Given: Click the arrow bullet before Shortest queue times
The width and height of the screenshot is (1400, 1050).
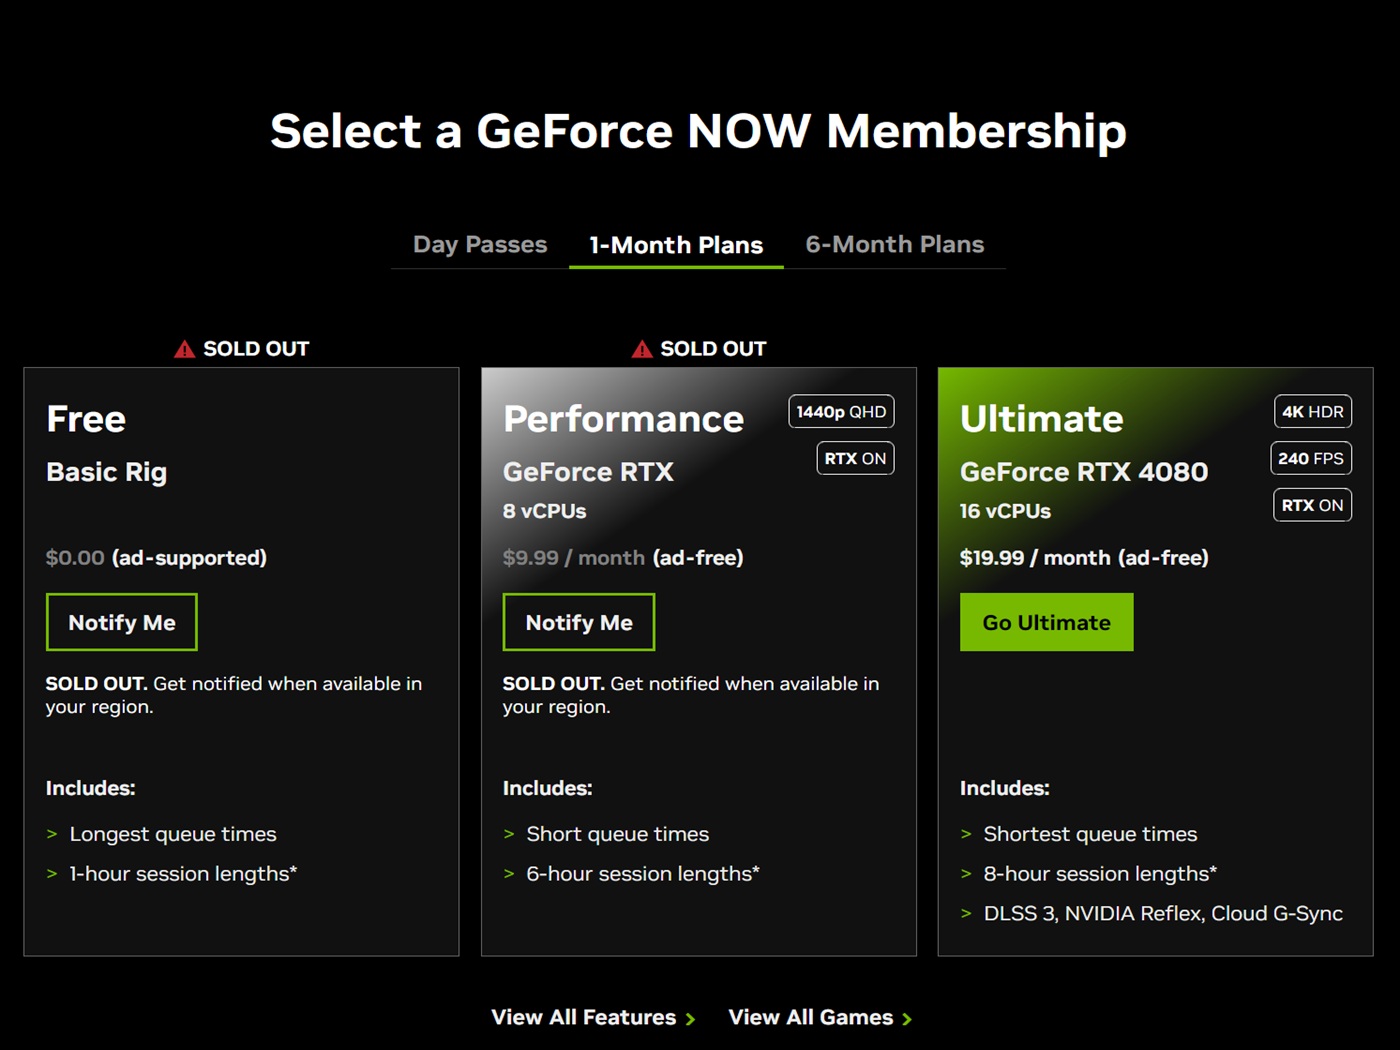Looking at the screenshot, I should coord(966,834).
